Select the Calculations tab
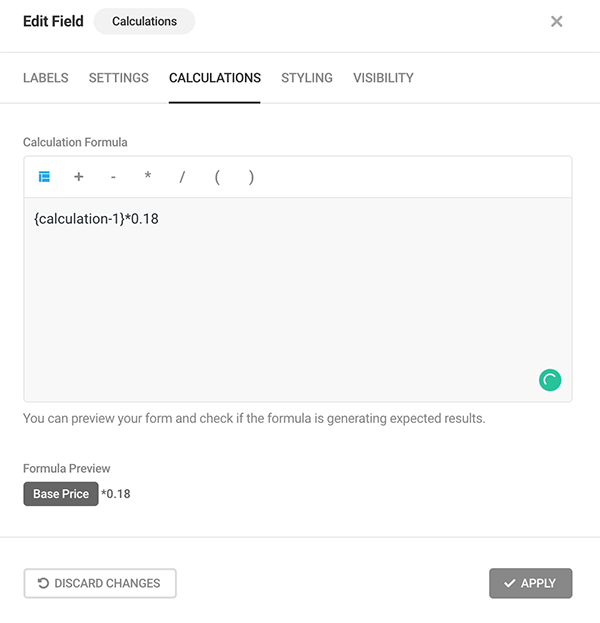The width and height of the screenshot is (600, 623). pyautogui.click(x=215, y=78)
